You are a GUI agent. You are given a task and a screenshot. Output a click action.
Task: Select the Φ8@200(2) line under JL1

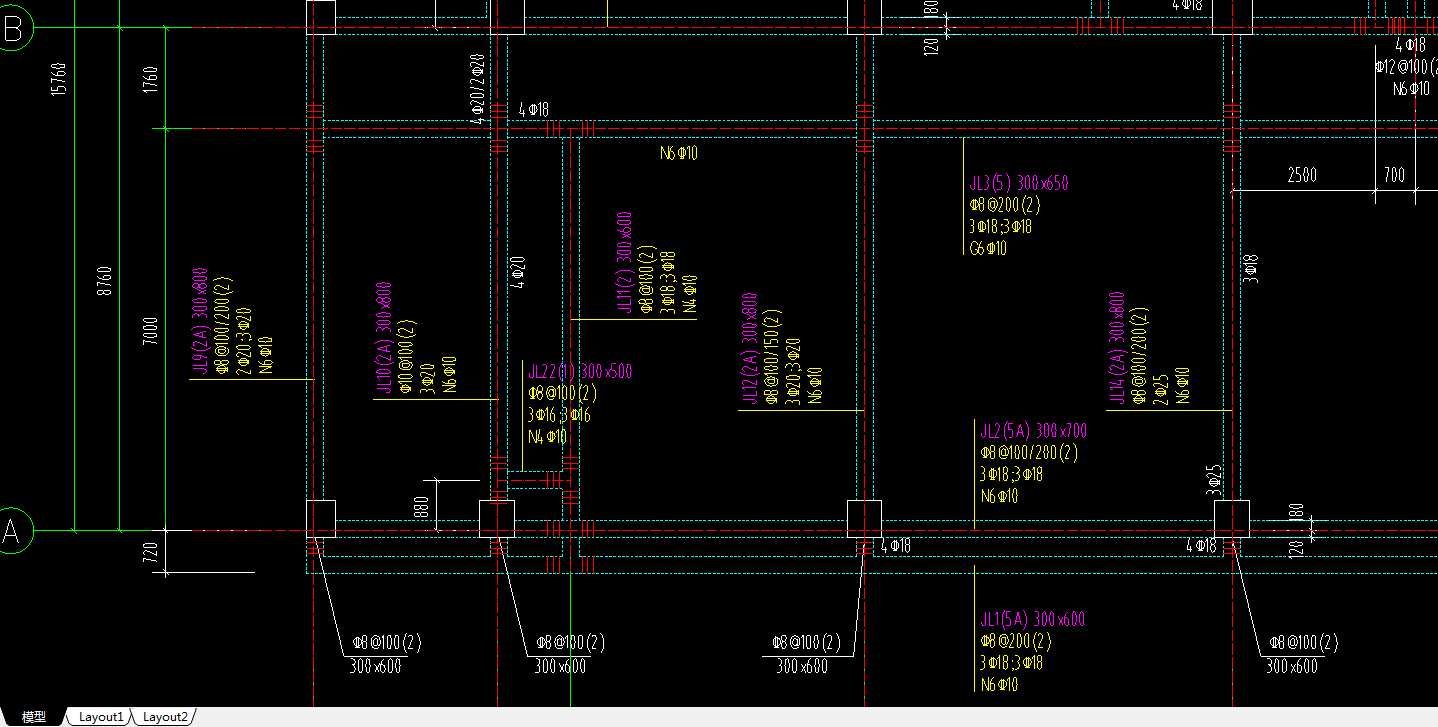[1016, 641]
